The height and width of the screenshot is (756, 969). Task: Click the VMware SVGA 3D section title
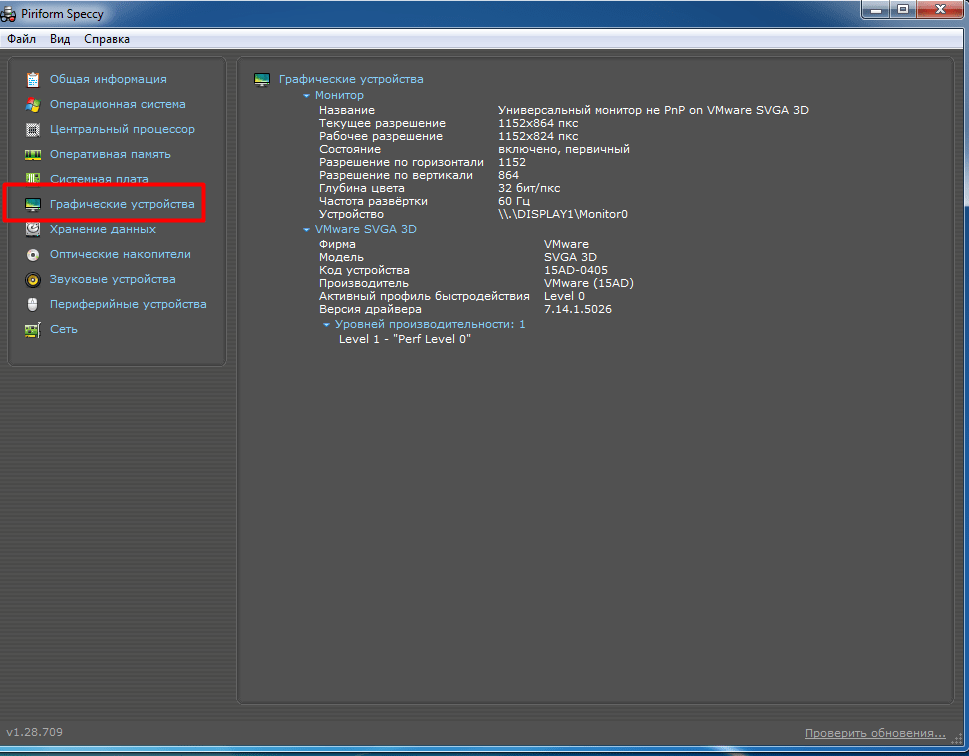(x=366, y=229)
